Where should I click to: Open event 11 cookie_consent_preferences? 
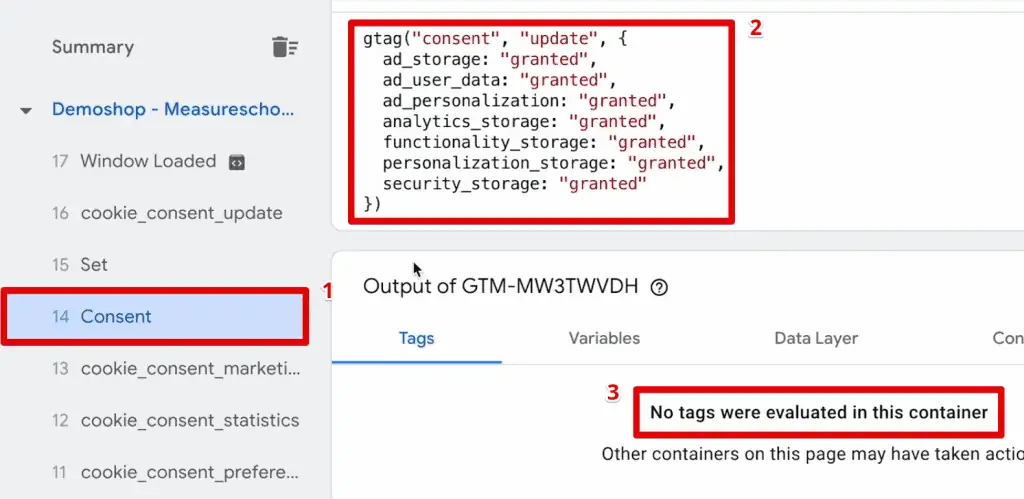(189, 472)
